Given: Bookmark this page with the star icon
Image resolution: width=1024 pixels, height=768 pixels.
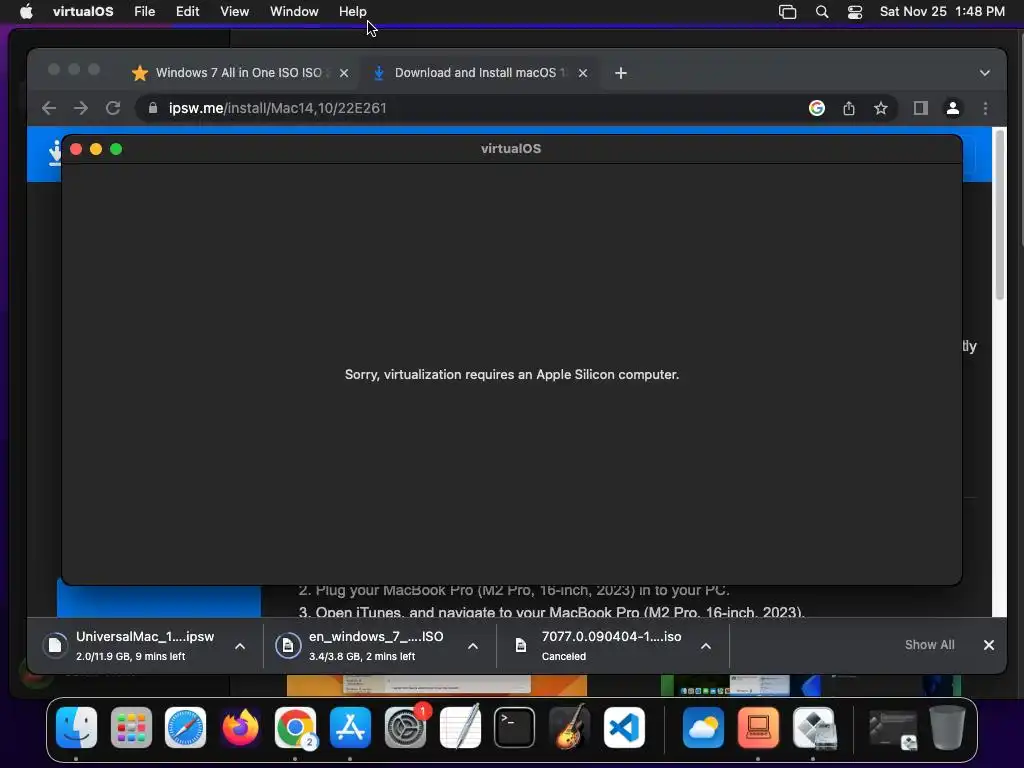Looking at the screenshot, I should pyautogui.click(x=881, y=108).
